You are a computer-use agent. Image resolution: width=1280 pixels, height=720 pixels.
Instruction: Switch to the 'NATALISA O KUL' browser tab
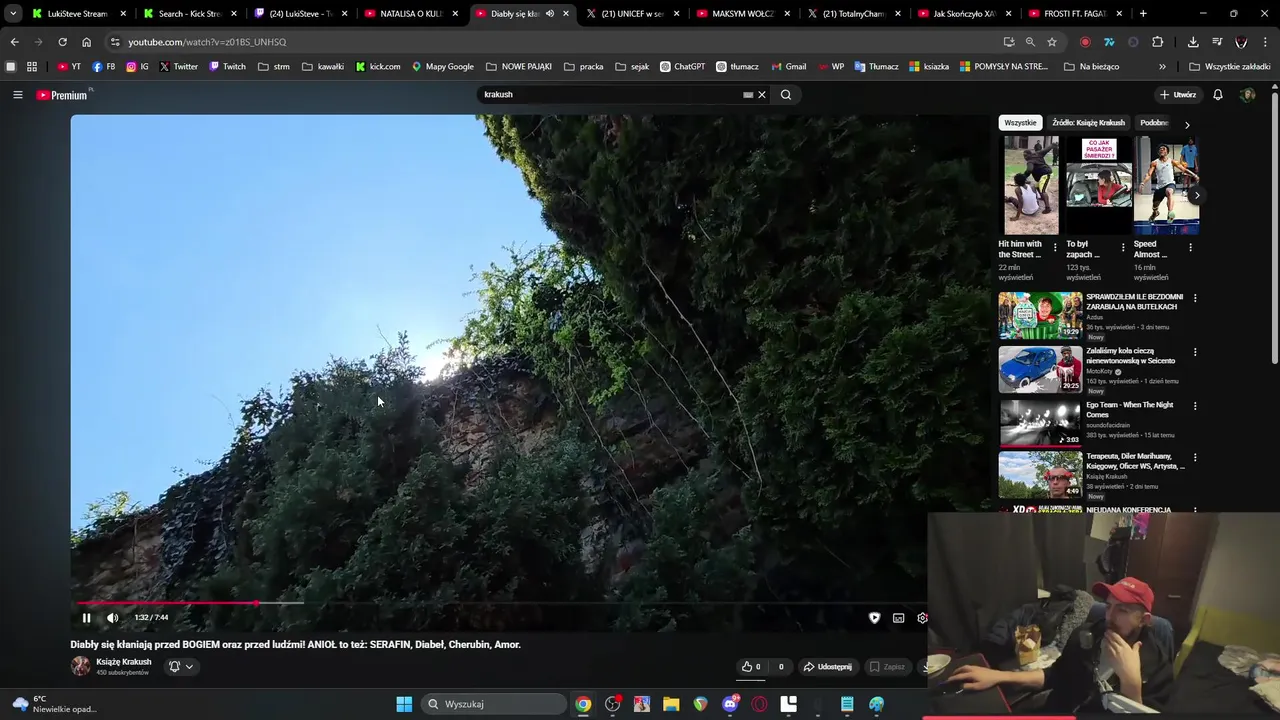point(410,14)
